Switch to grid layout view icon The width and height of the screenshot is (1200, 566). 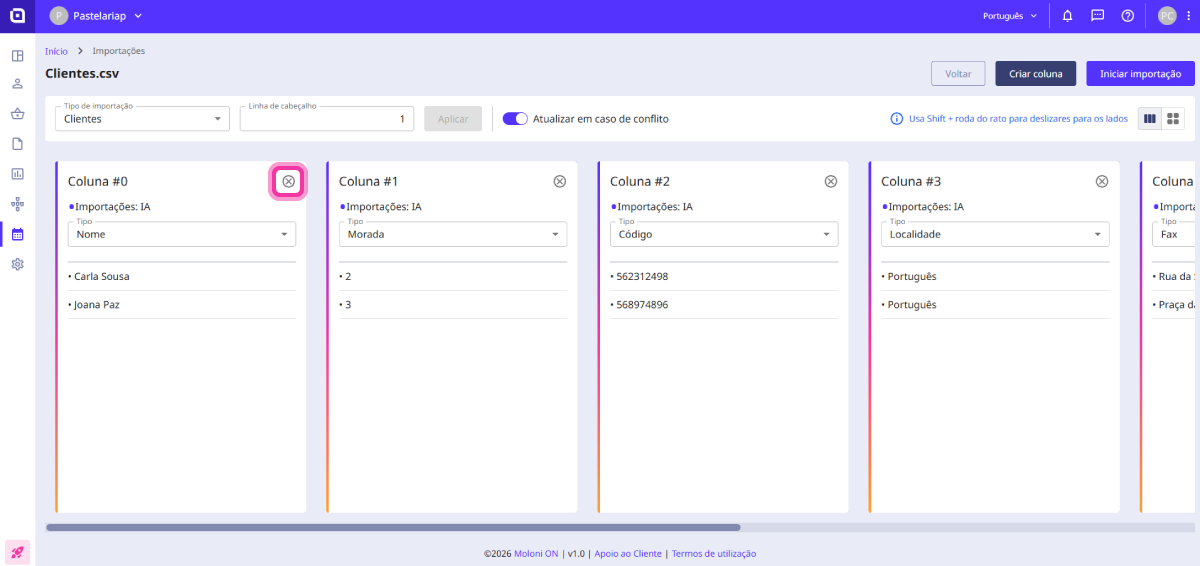click(1173, 118)
